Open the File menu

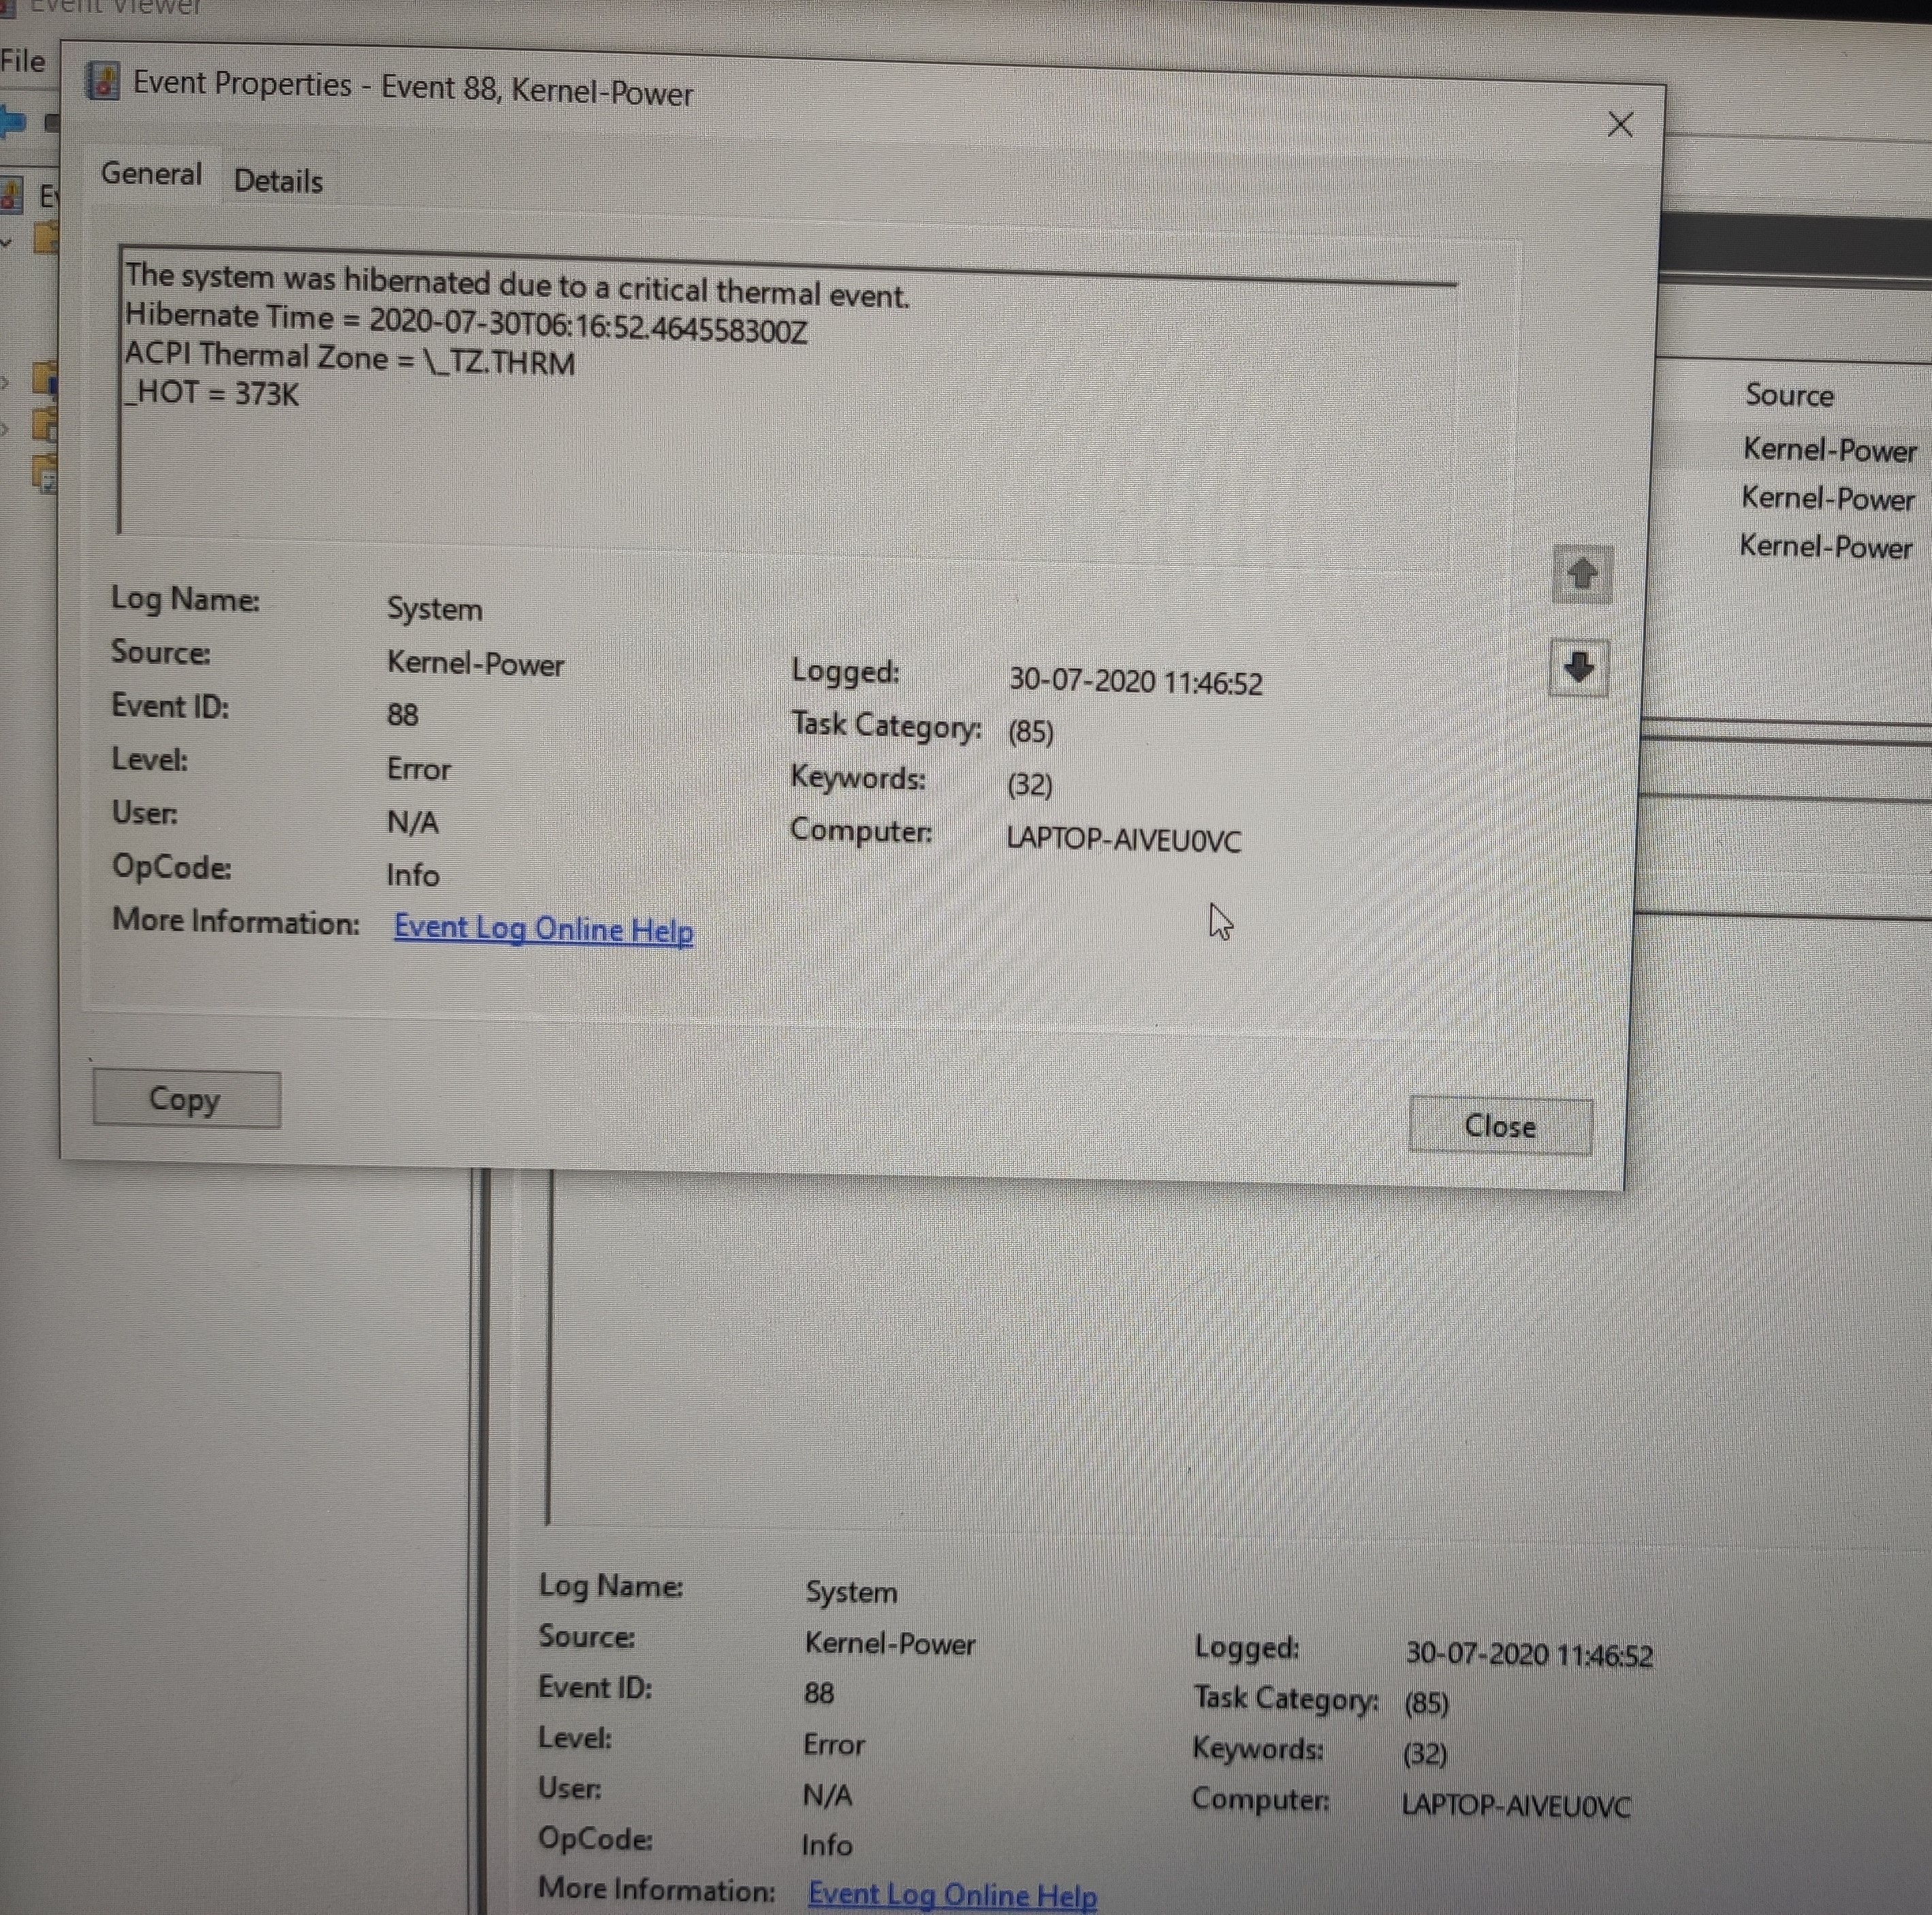23,62
